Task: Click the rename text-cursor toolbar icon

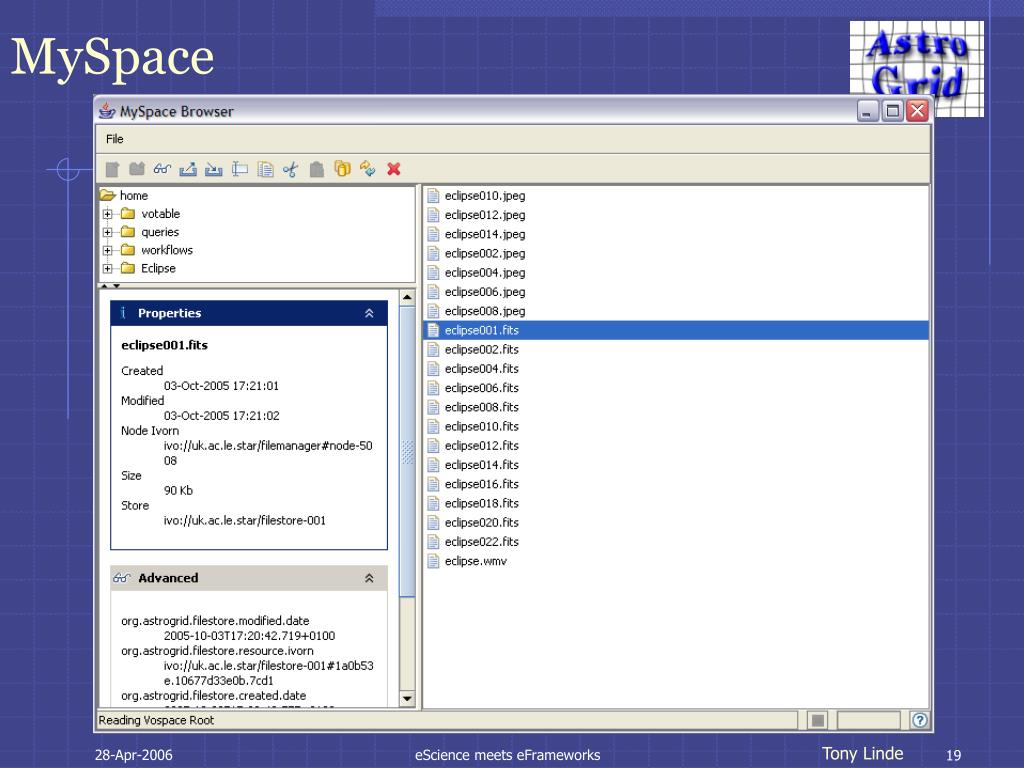Action: (x=240, y=169)
